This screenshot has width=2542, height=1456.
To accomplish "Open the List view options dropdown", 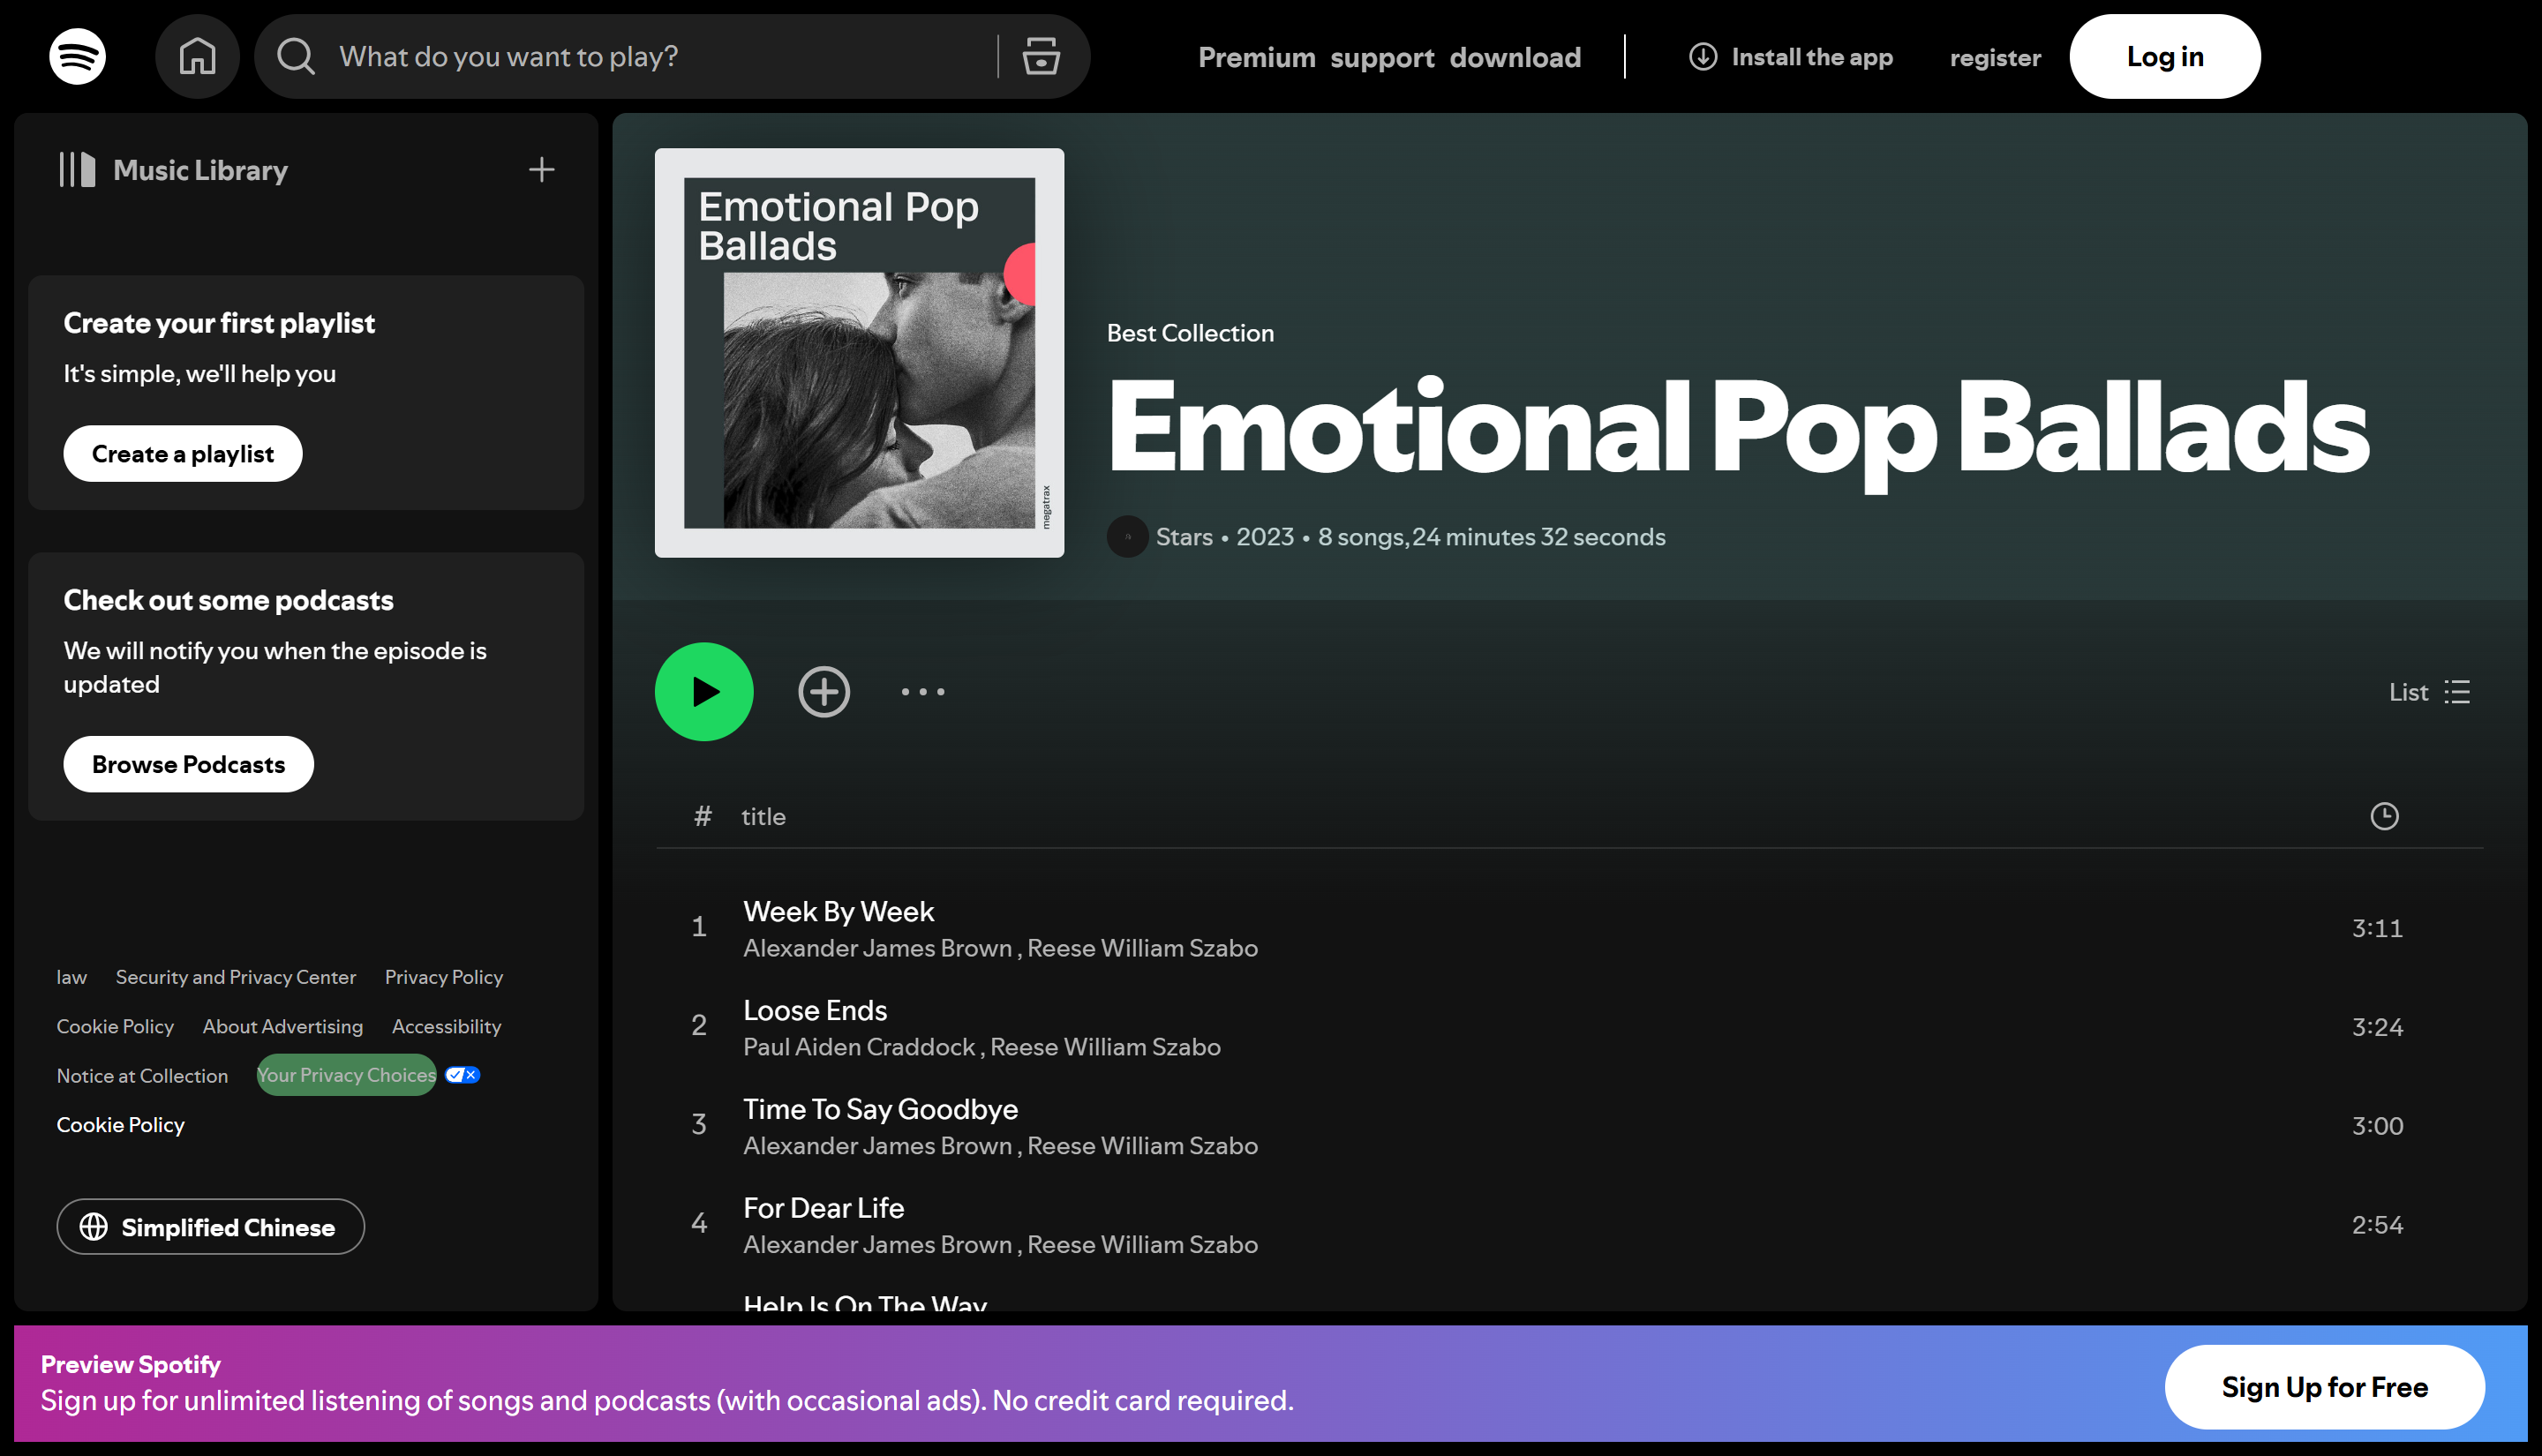I will tap(2430, 692).
